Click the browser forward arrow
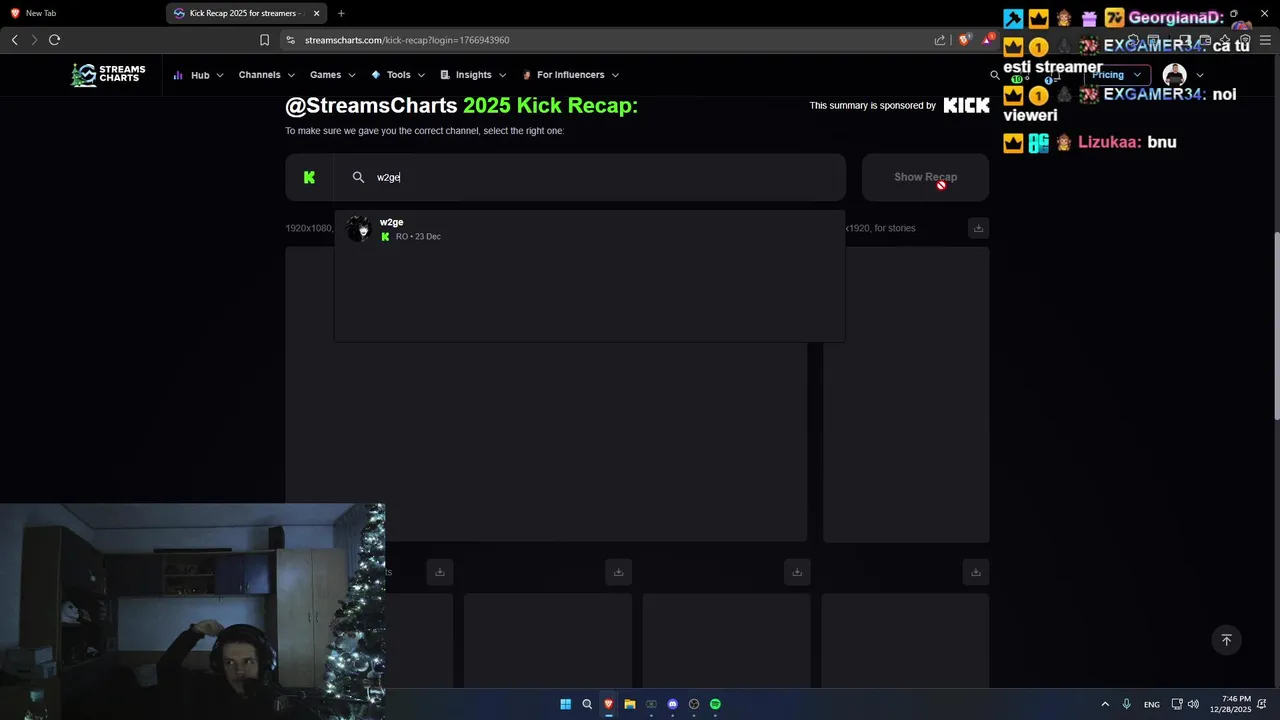Image resolution: width=1280 pixels, height=720 pixels. click(34, 40)
